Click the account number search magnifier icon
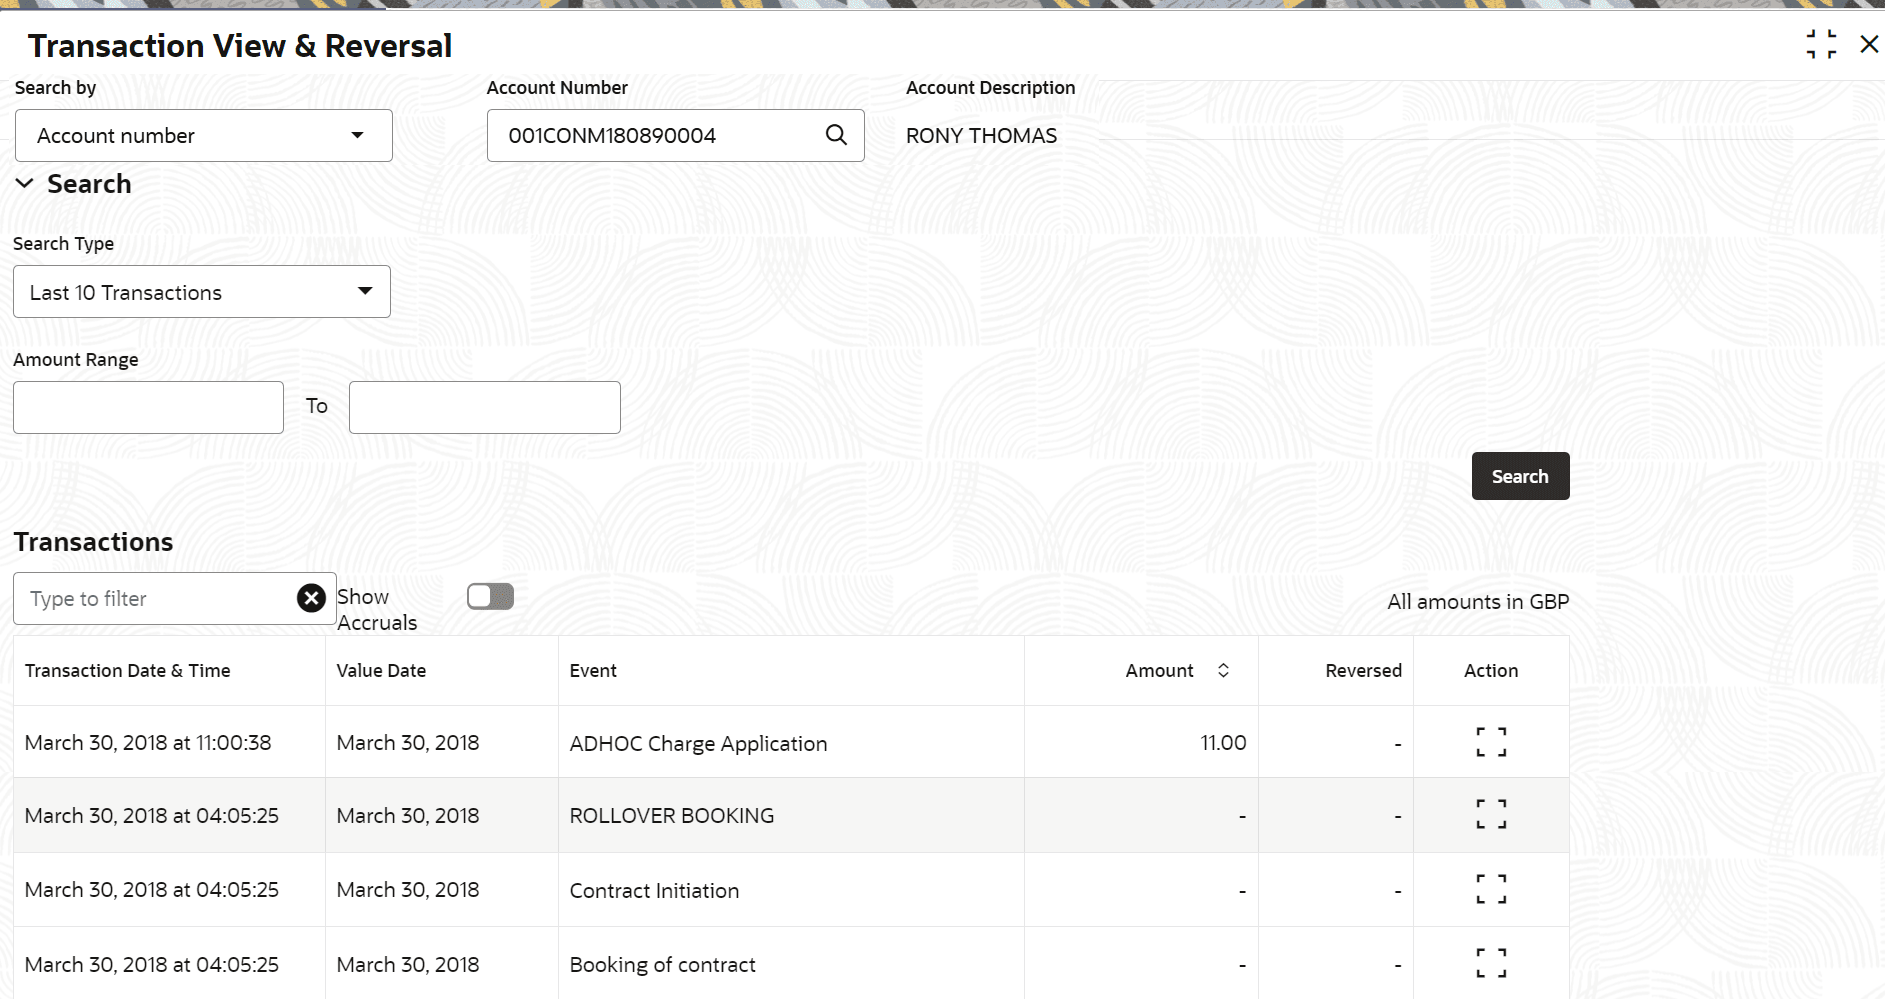This screenshot has width=1885, height=999. [x=836, y=135]
